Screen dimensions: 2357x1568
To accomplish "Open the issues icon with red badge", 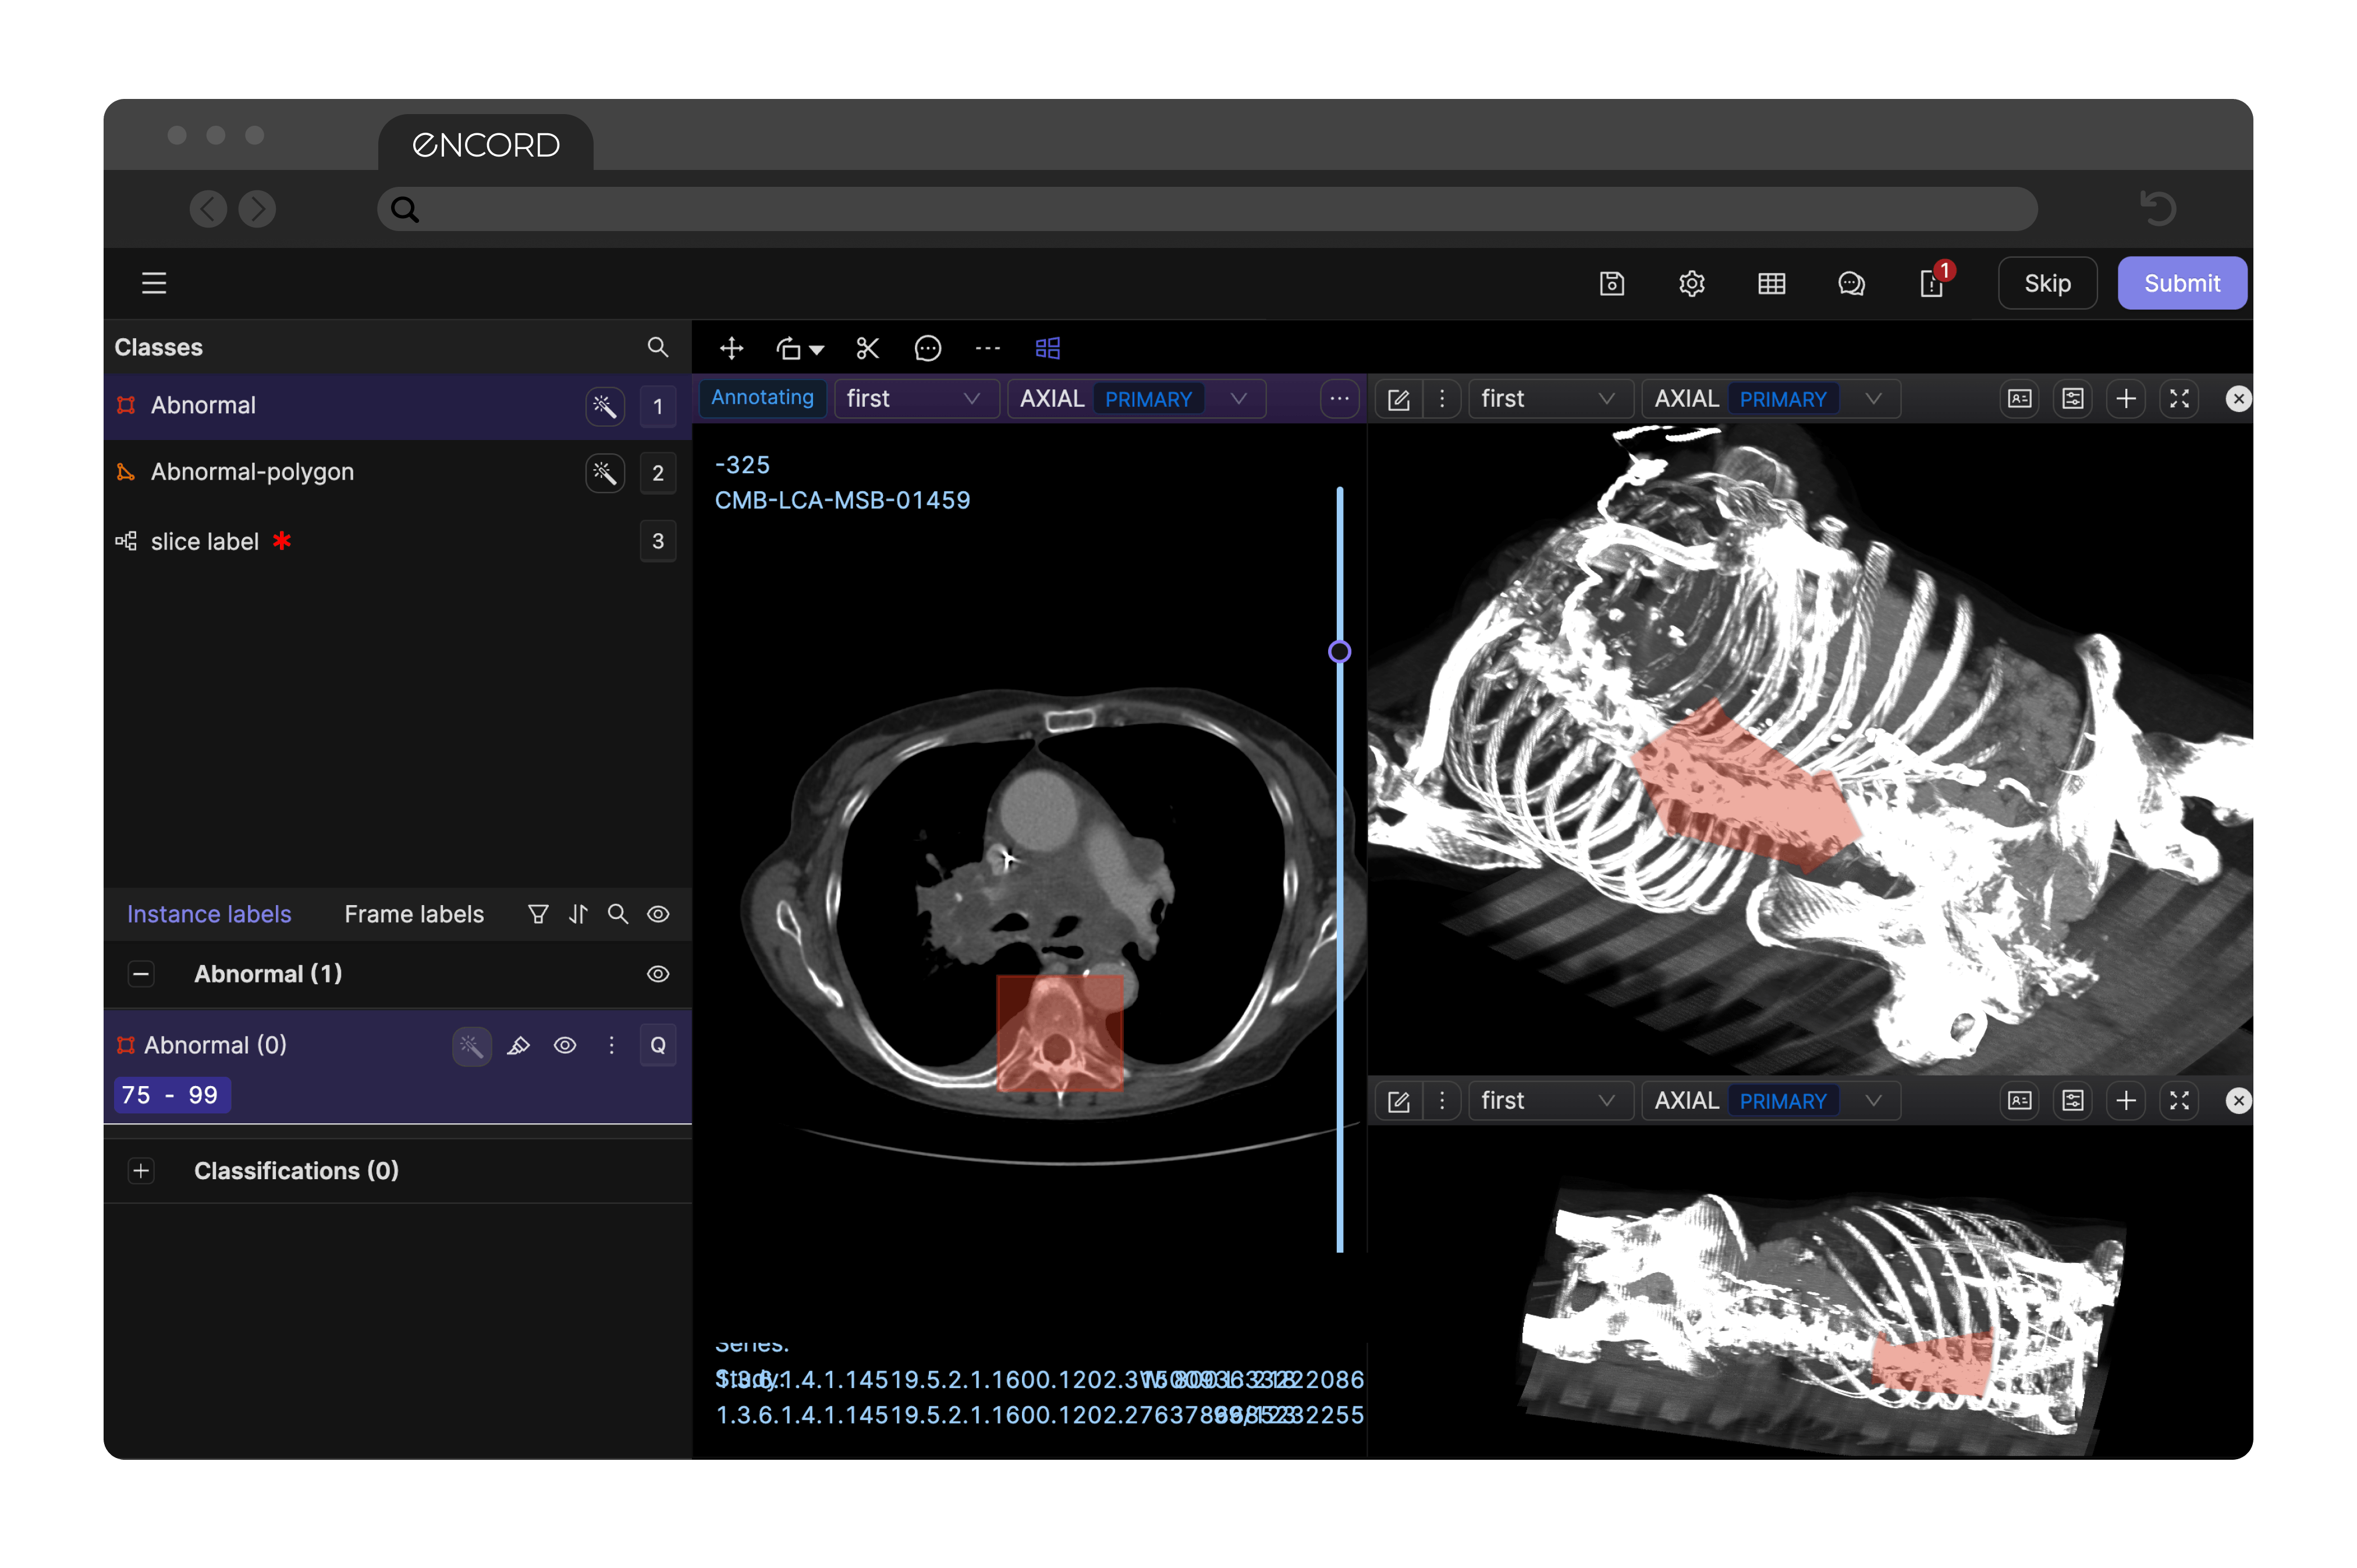I will [x=1932, y=284].
